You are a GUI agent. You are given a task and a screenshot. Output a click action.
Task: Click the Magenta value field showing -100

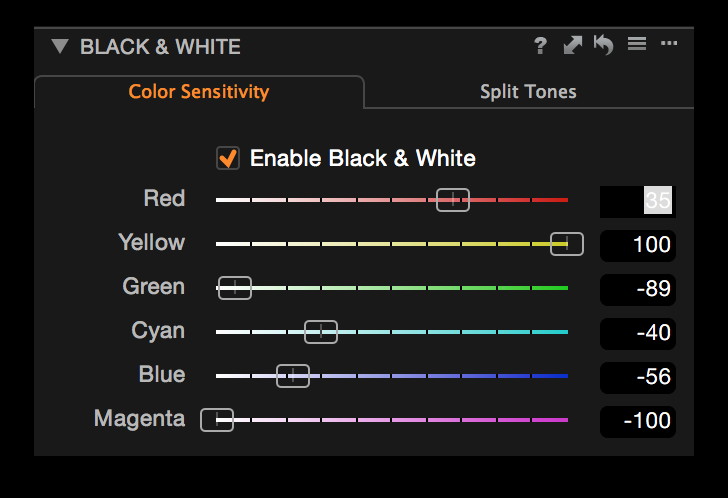pos(637,421)
